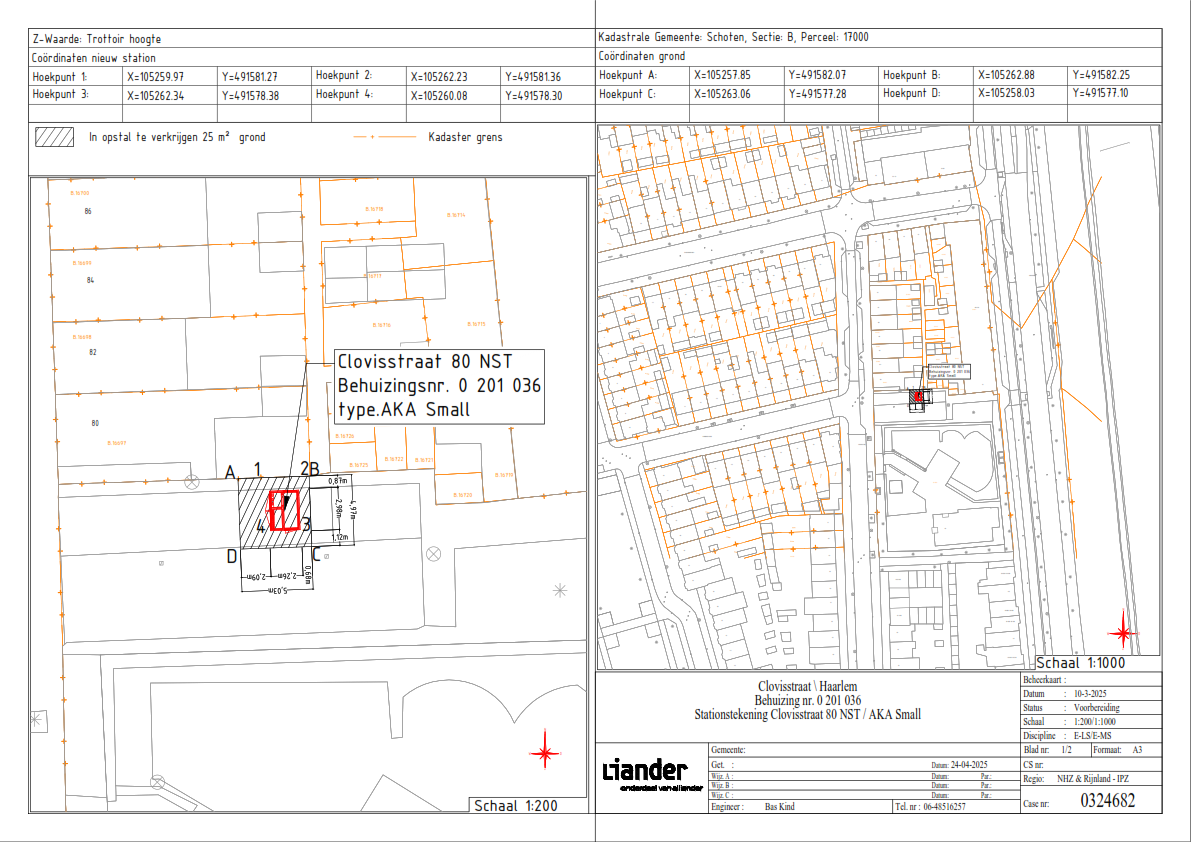Click corner label D on the hatched plot
1191x842 pixels.
(231, 555)
